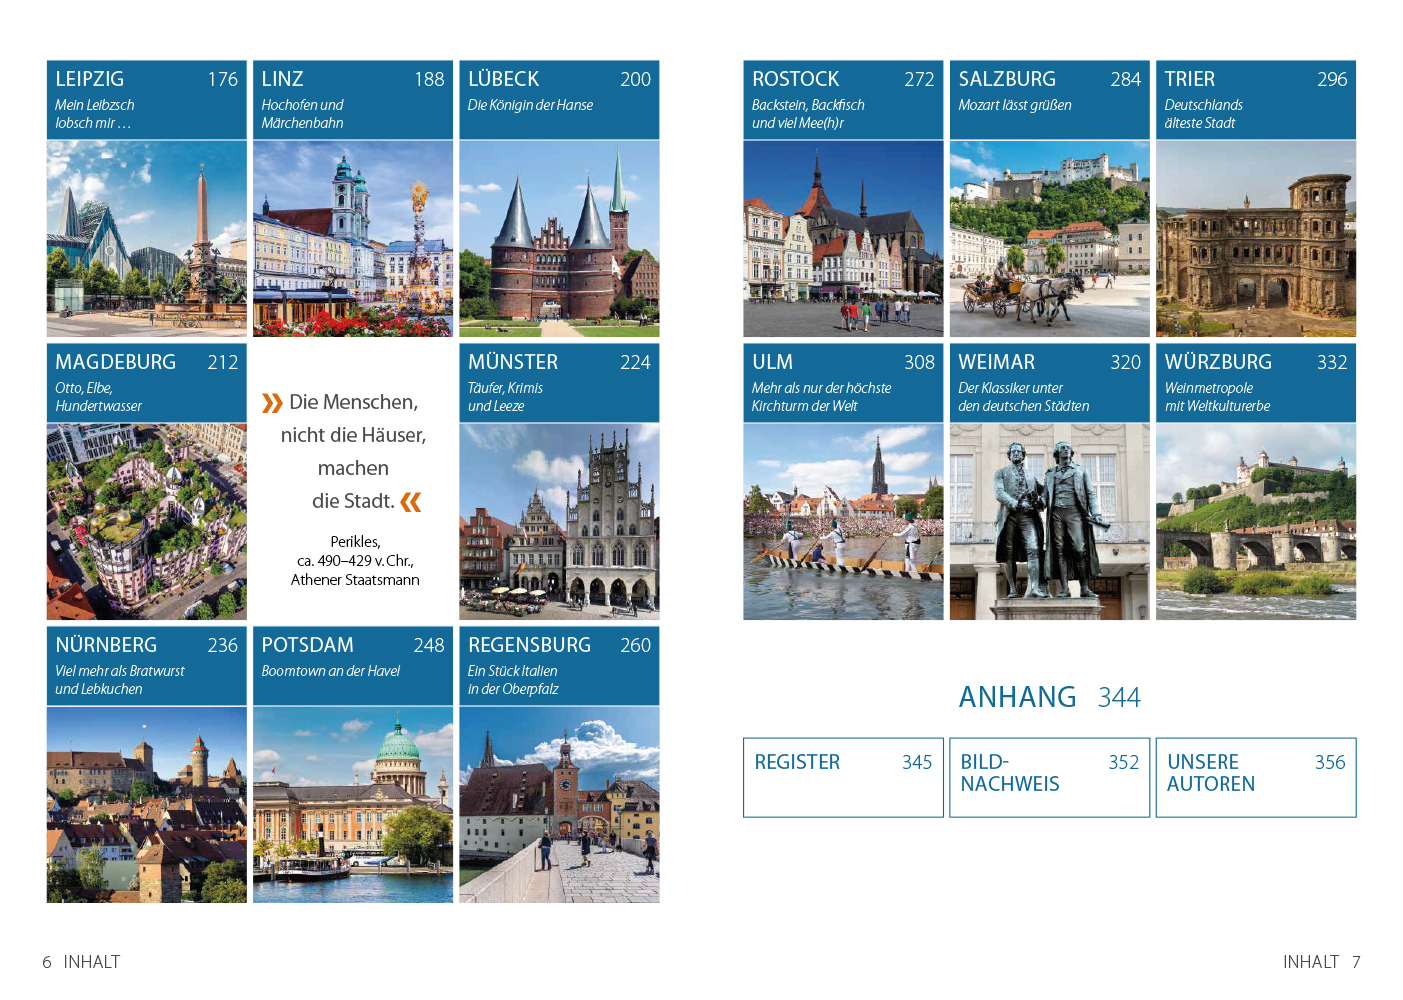The width and height of the screenshot is (1403, 1000).
Task: Jump to the Rostock chapter title
Action: [796, 79]
